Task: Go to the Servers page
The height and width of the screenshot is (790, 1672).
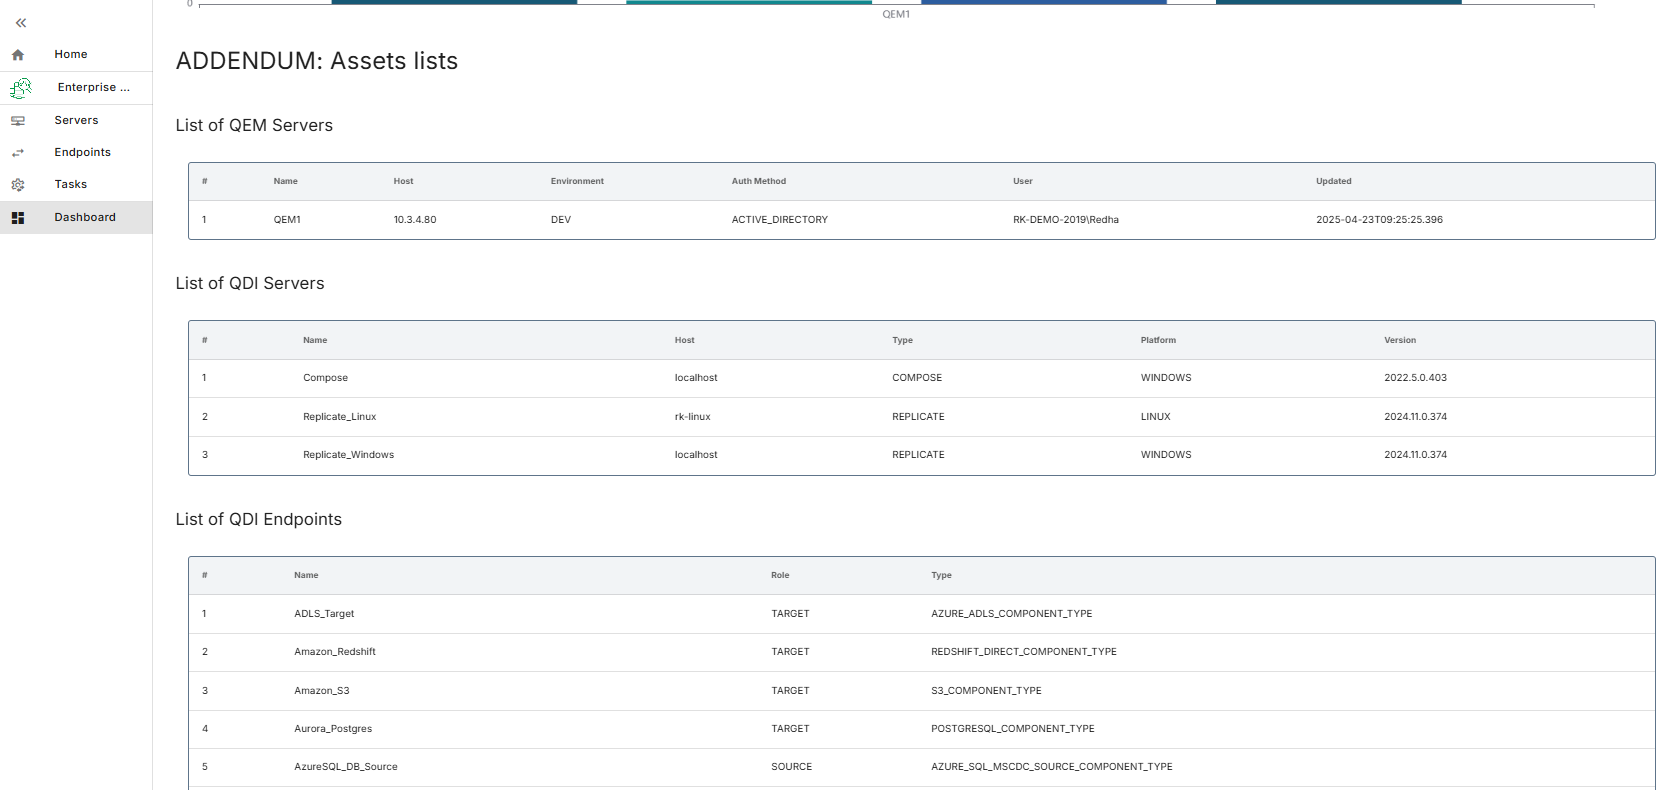Action: [76, 121]
